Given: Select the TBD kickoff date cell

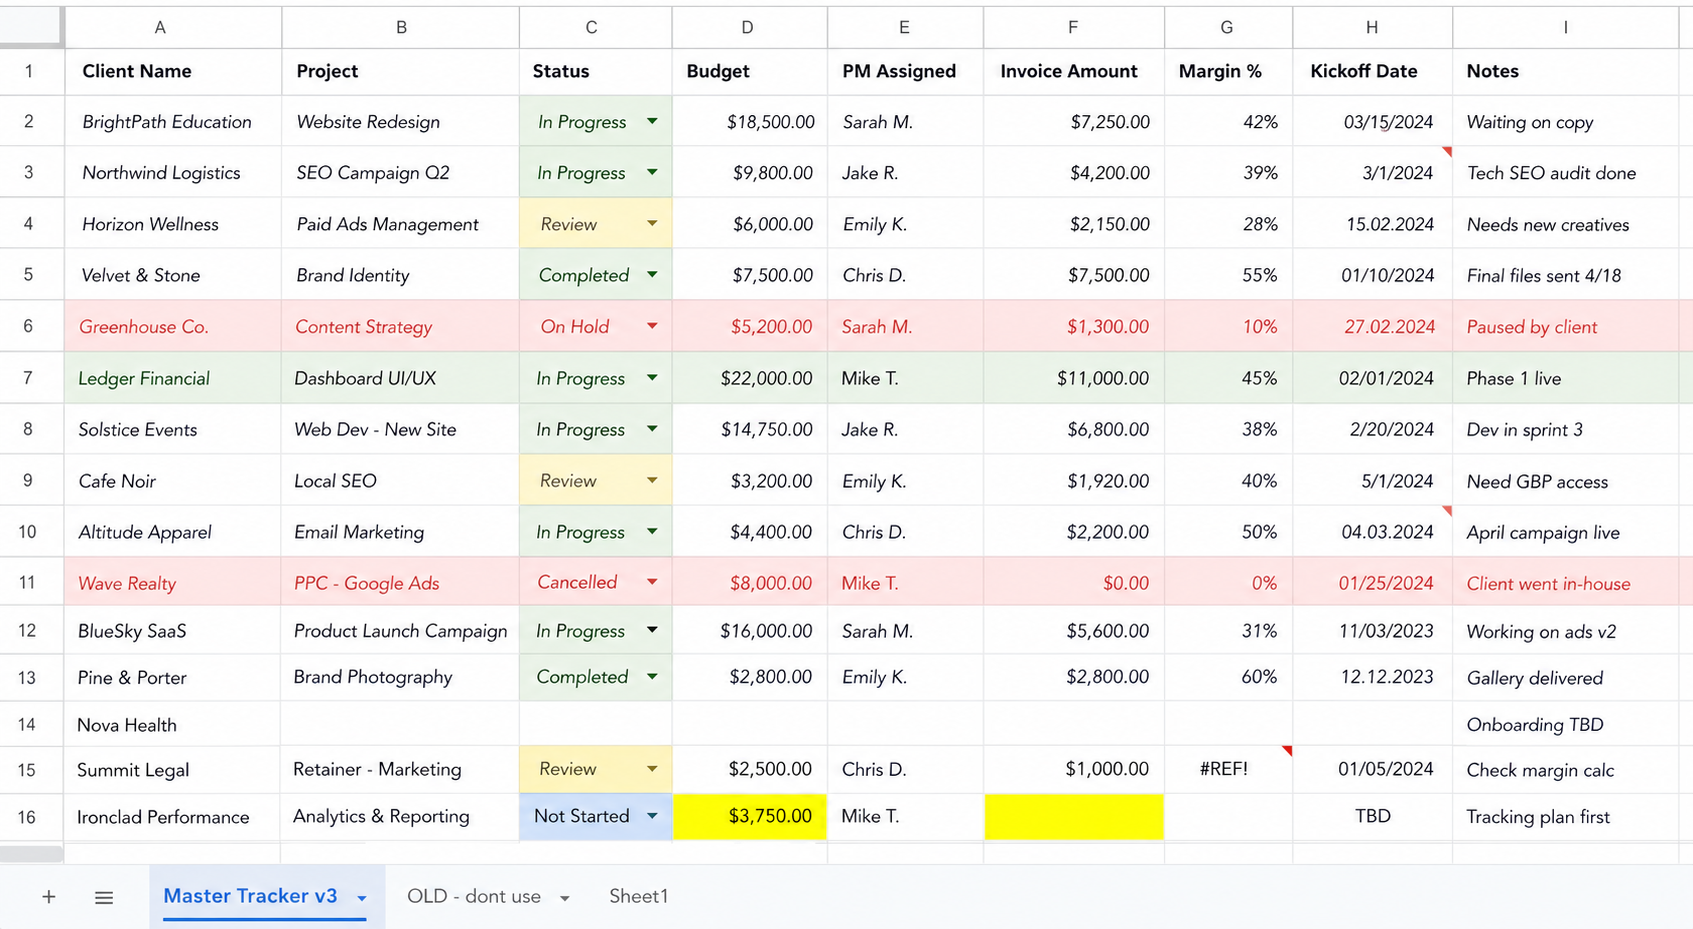Looking at the screenshot, I should pyautogui.click(x=1372, y=816).
